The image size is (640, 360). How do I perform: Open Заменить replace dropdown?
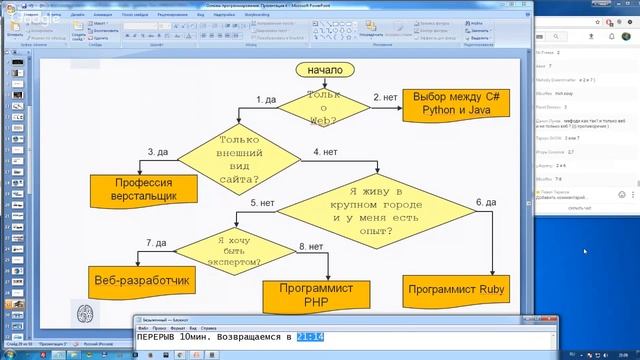(x=478, y=31)
